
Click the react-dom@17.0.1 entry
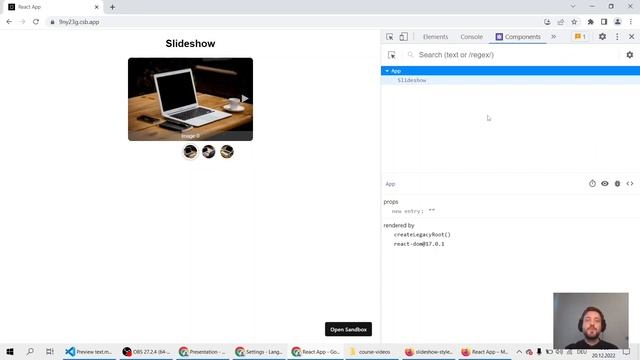coord(419,244)
